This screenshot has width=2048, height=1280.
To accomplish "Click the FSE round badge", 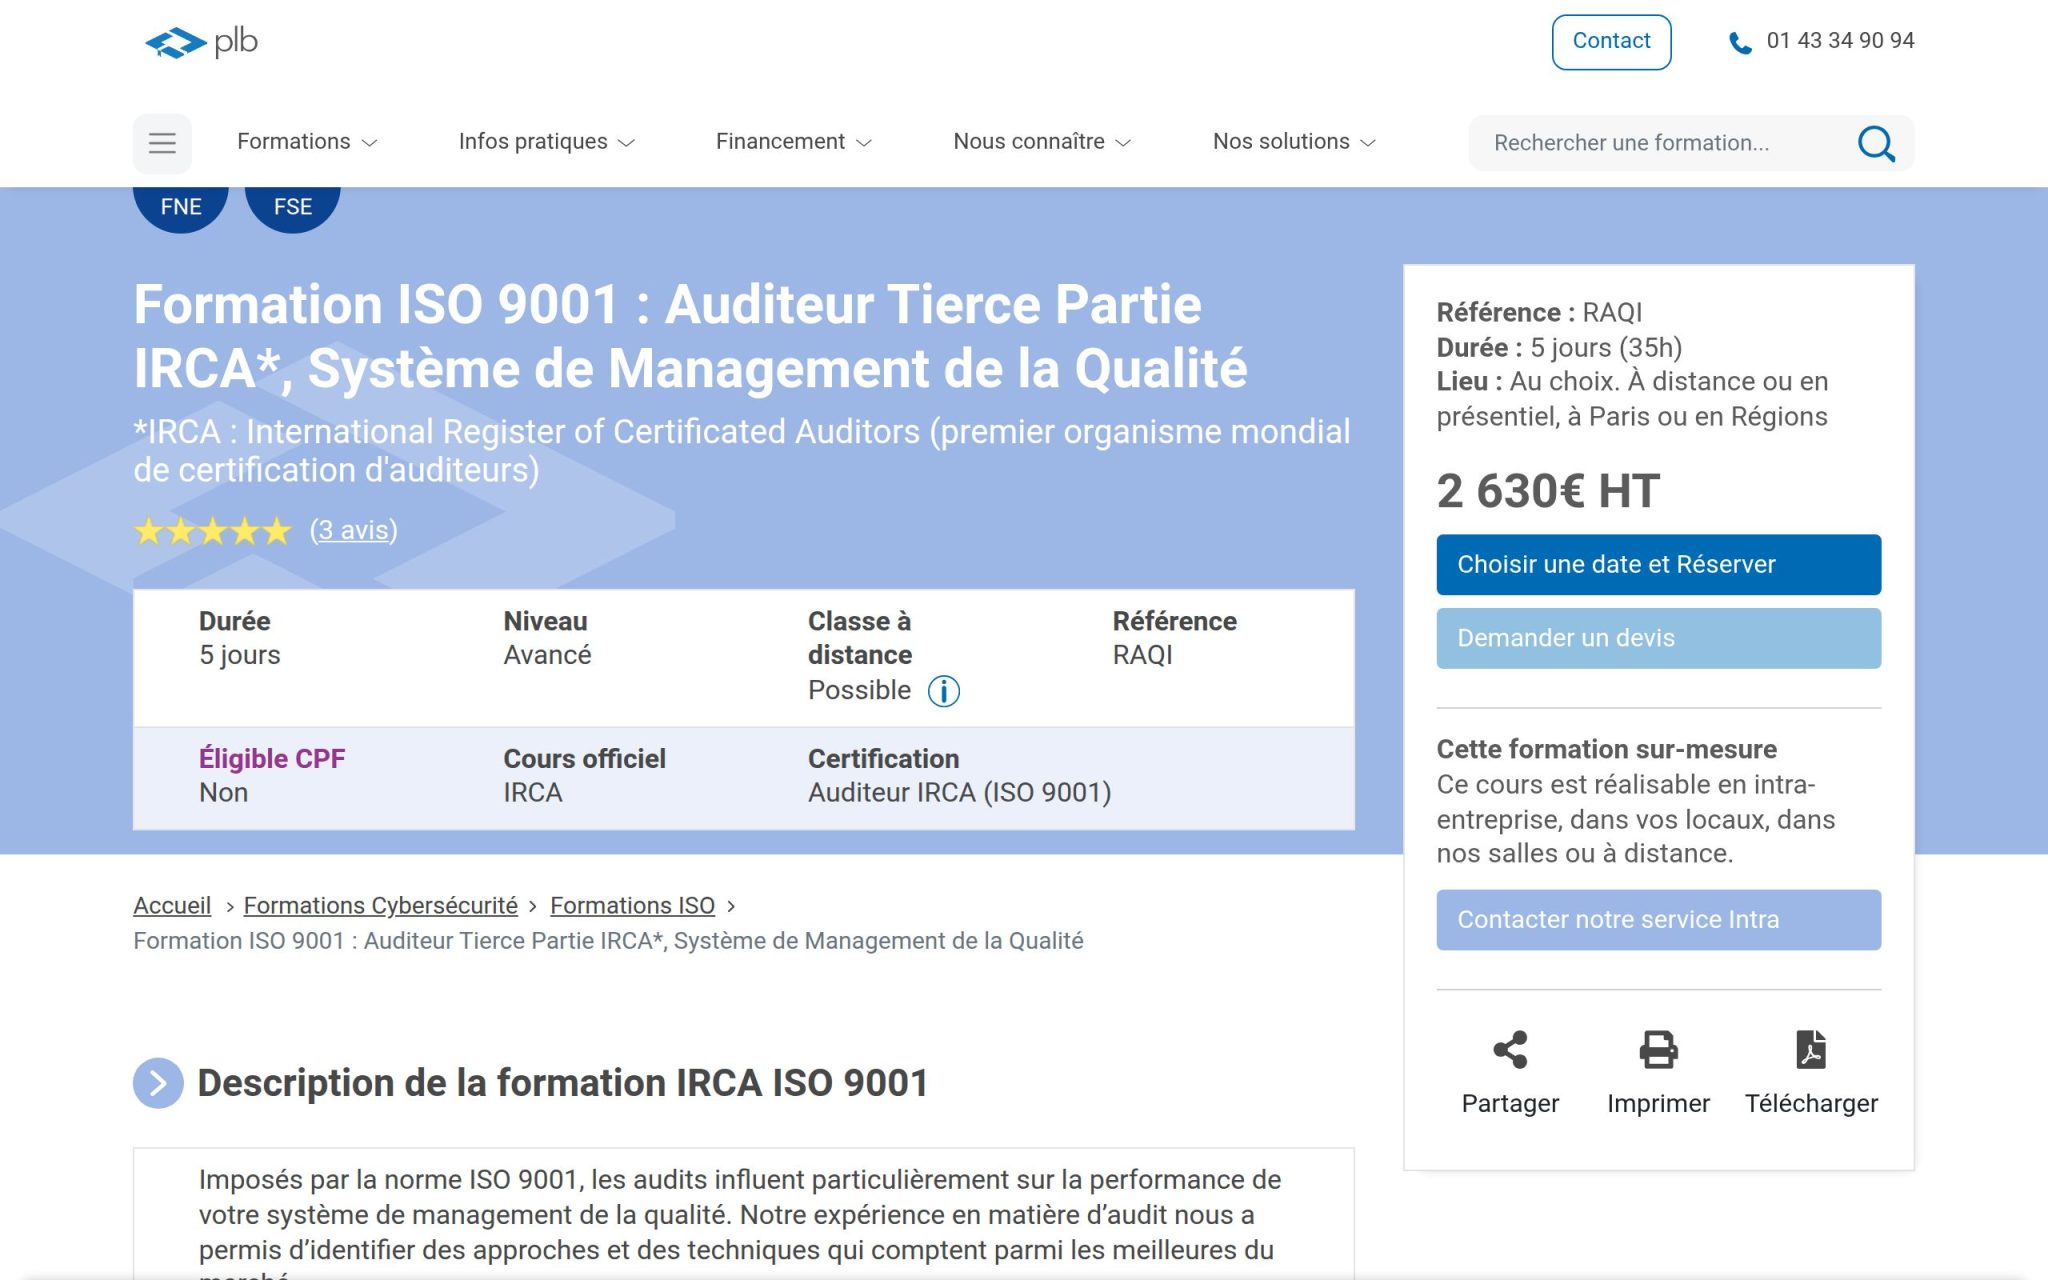I will pos(293,207).
